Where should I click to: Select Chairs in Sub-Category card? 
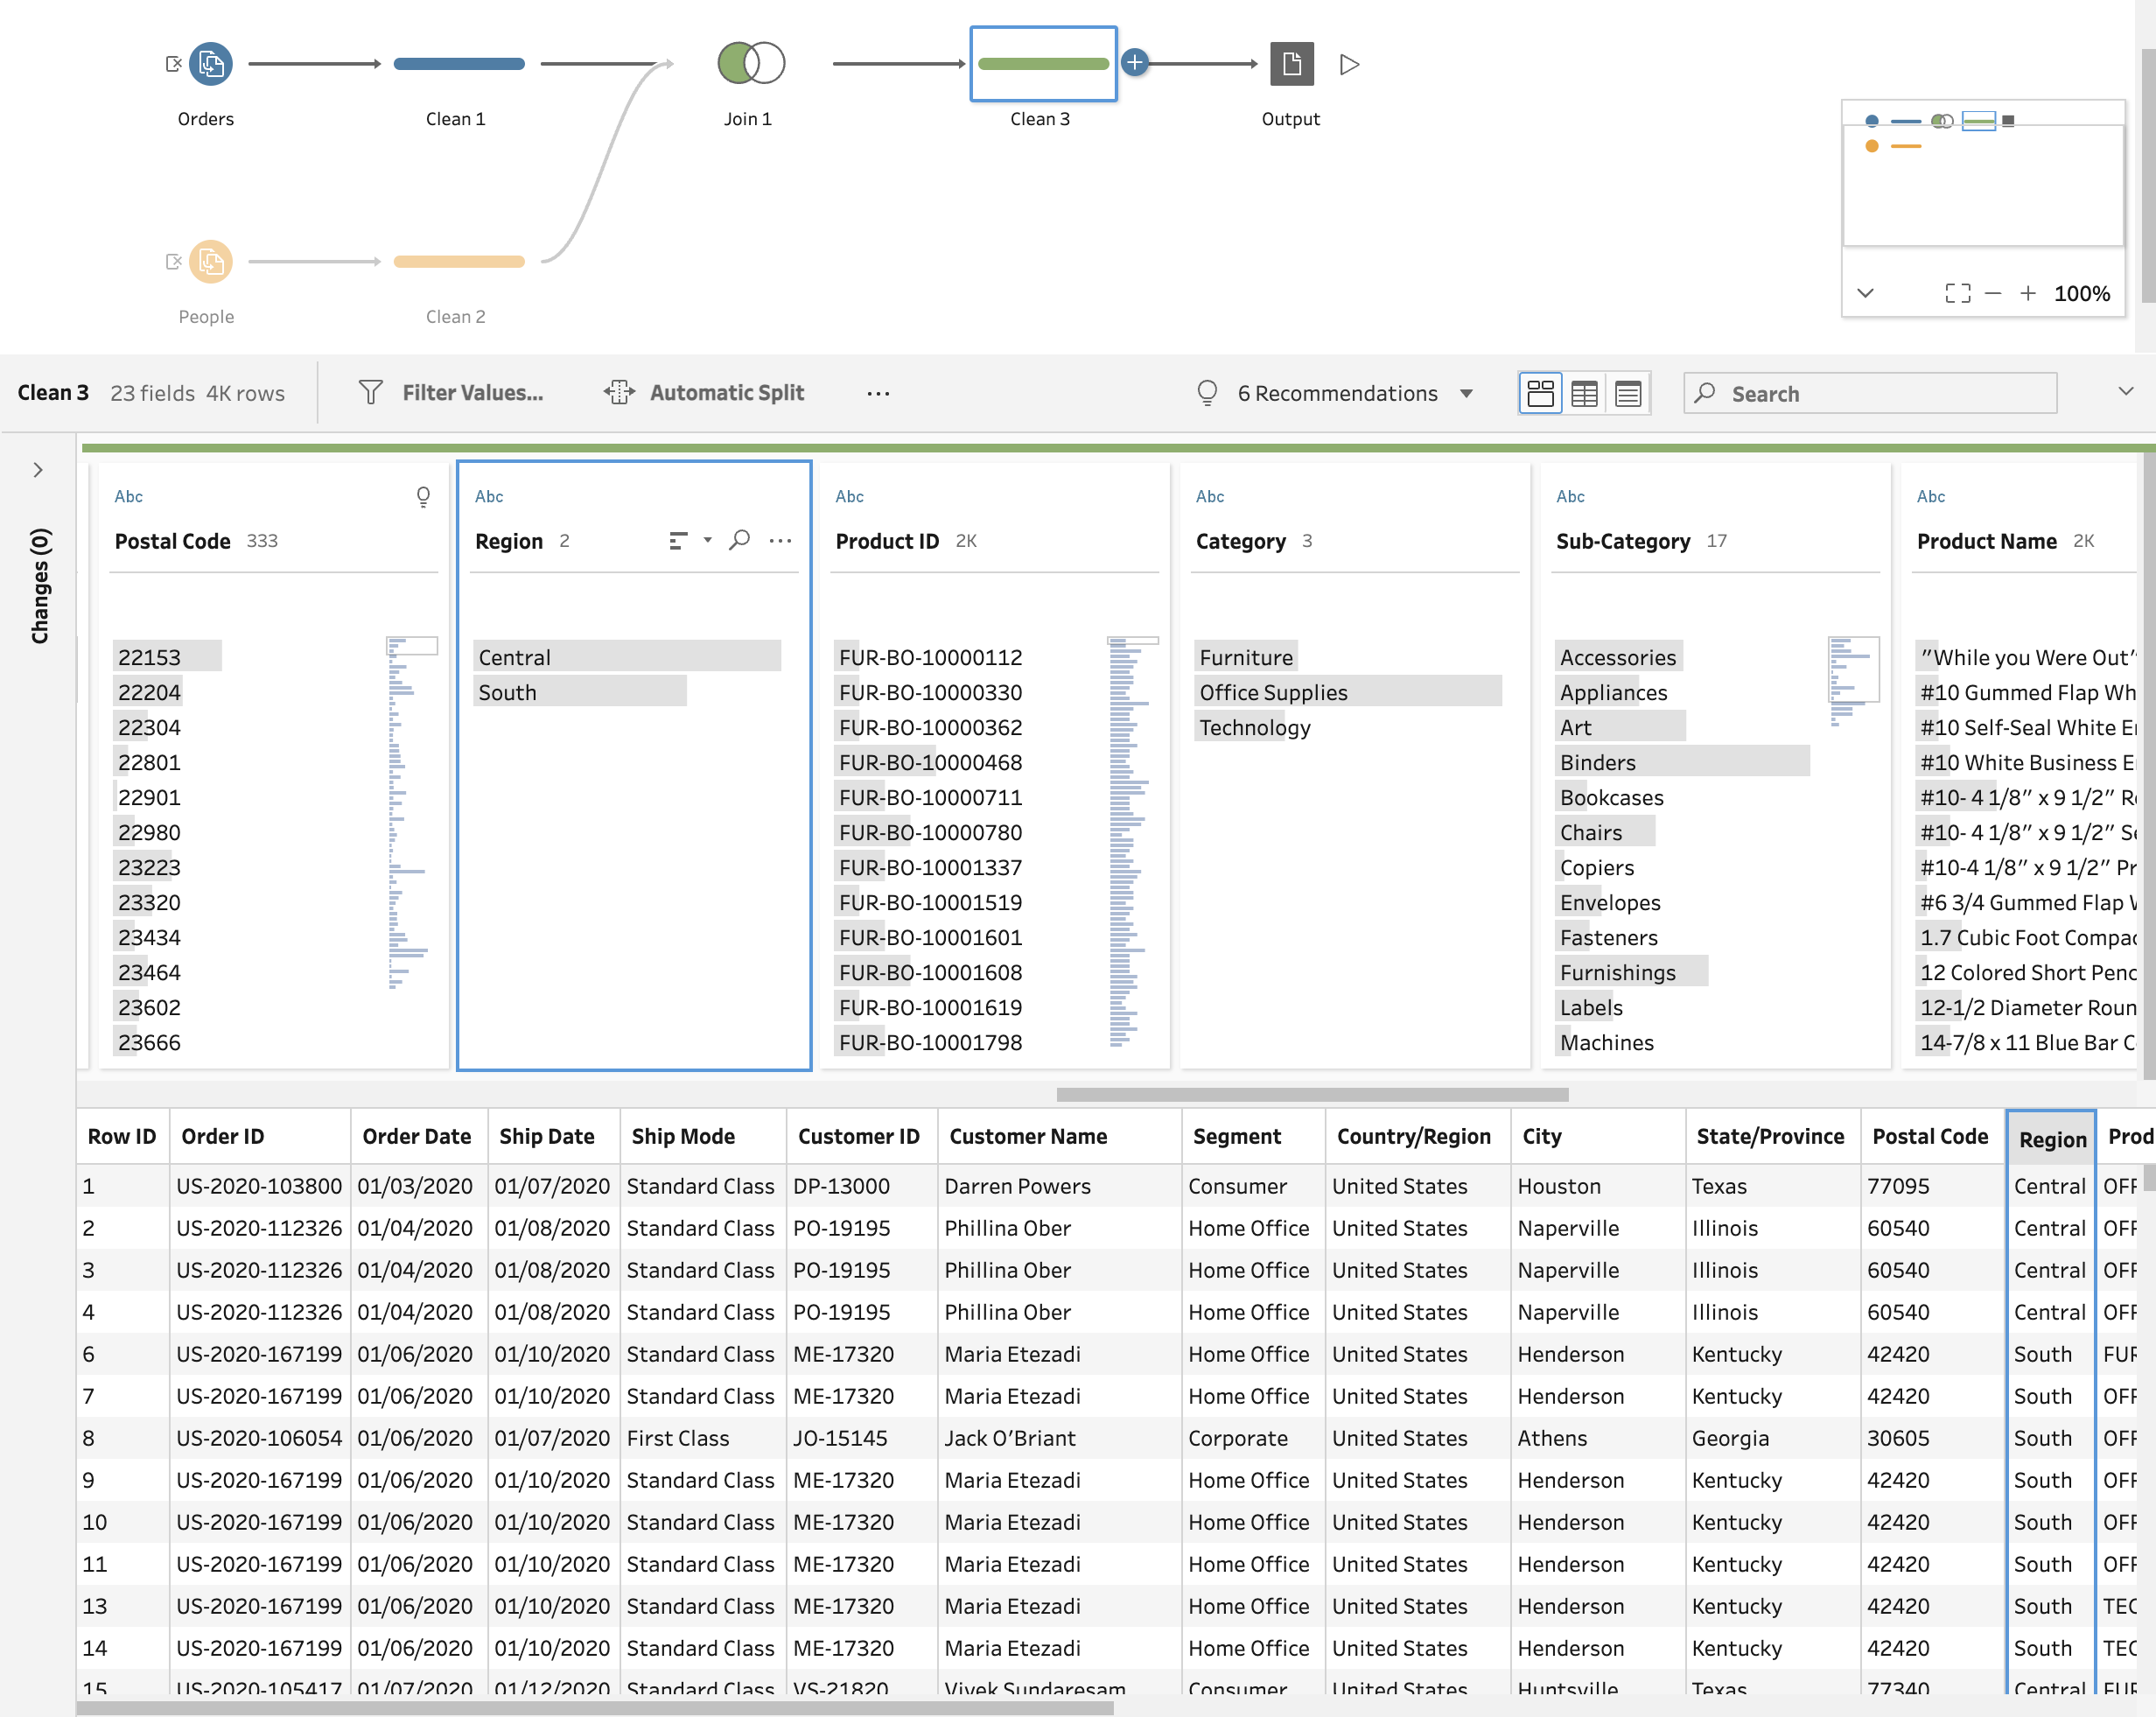[1605, 832]
